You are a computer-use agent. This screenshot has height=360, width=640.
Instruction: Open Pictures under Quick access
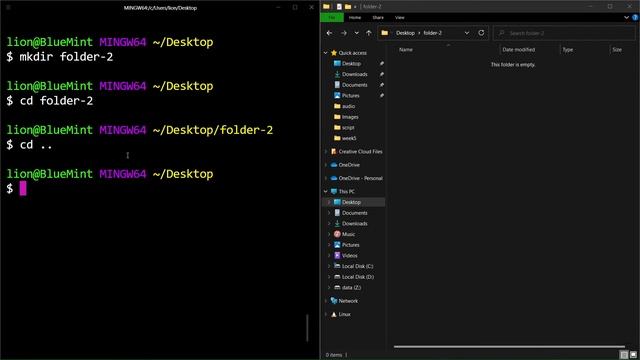click(x=351, y=96)
